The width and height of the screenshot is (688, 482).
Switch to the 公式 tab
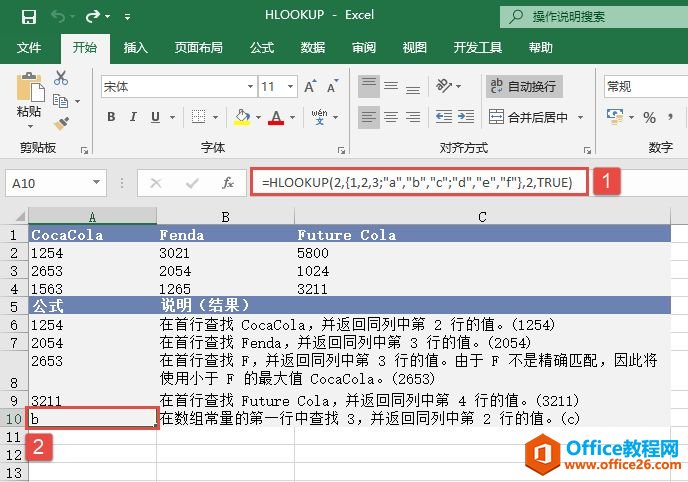262,47
